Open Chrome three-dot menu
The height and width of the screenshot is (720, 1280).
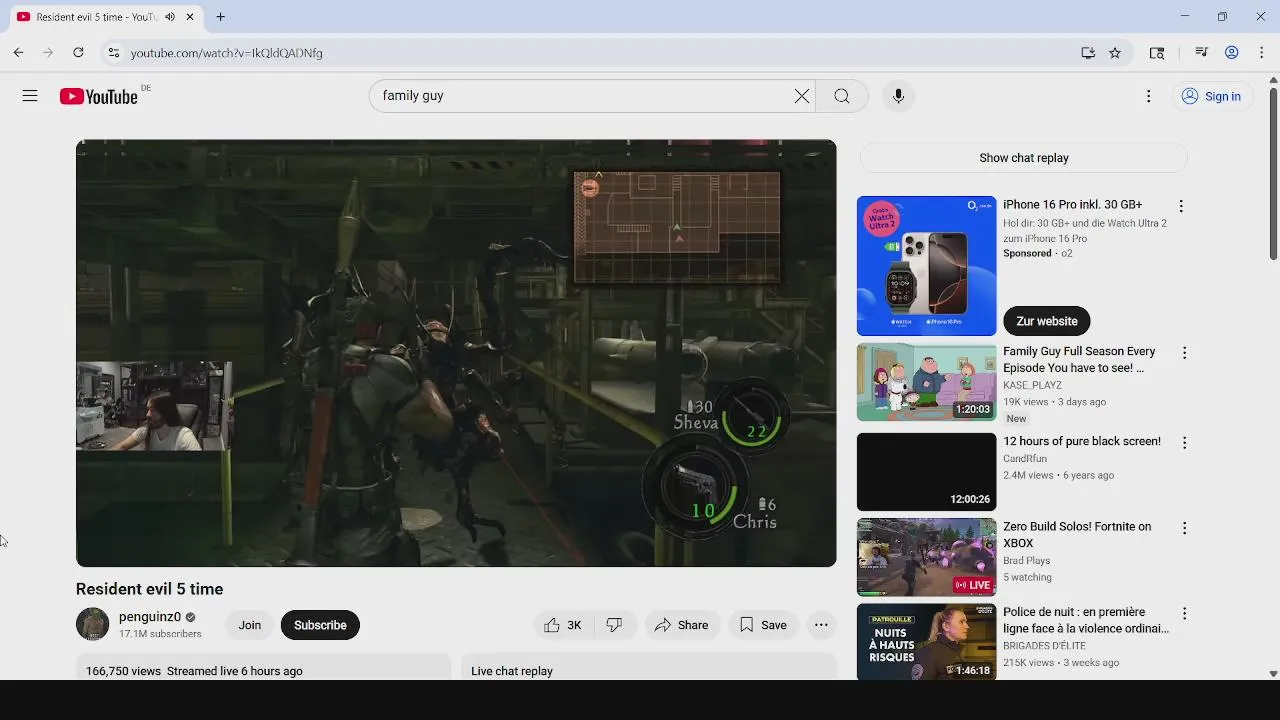coord(1262,53)
